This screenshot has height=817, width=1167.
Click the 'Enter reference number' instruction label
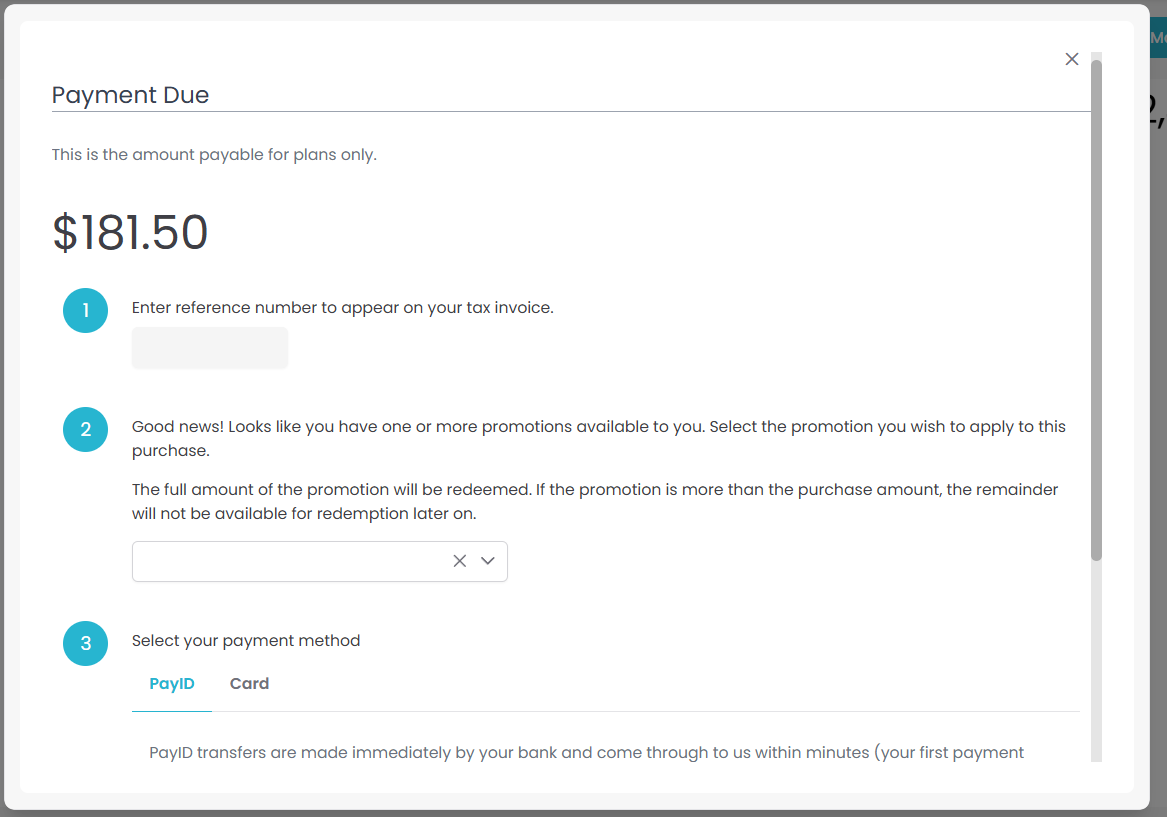click(342, 308)
